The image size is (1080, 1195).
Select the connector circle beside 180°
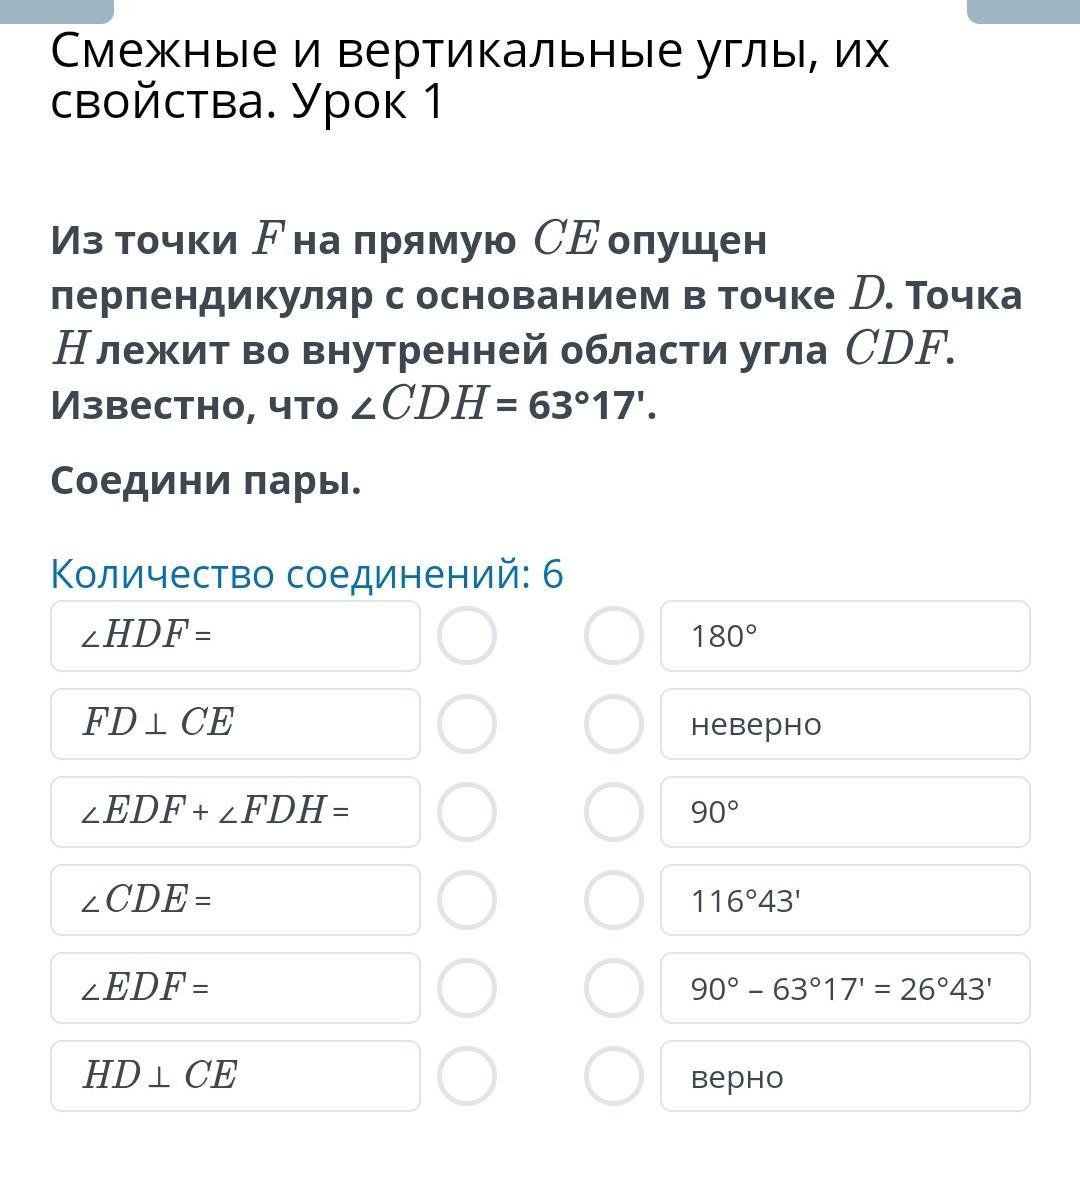click(x=613, y=636)
